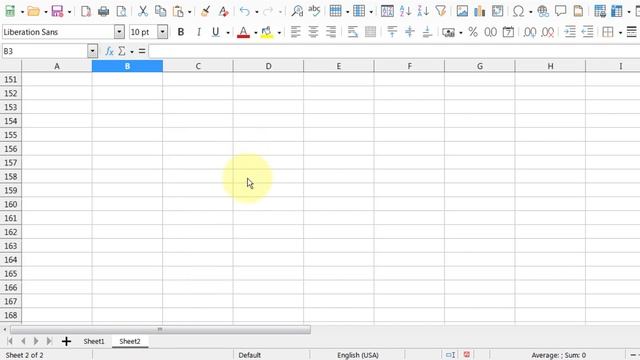Select row 160 header

11,204
